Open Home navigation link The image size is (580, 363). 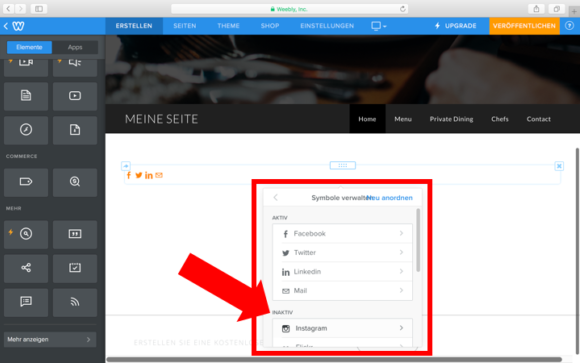pos(367,119)
